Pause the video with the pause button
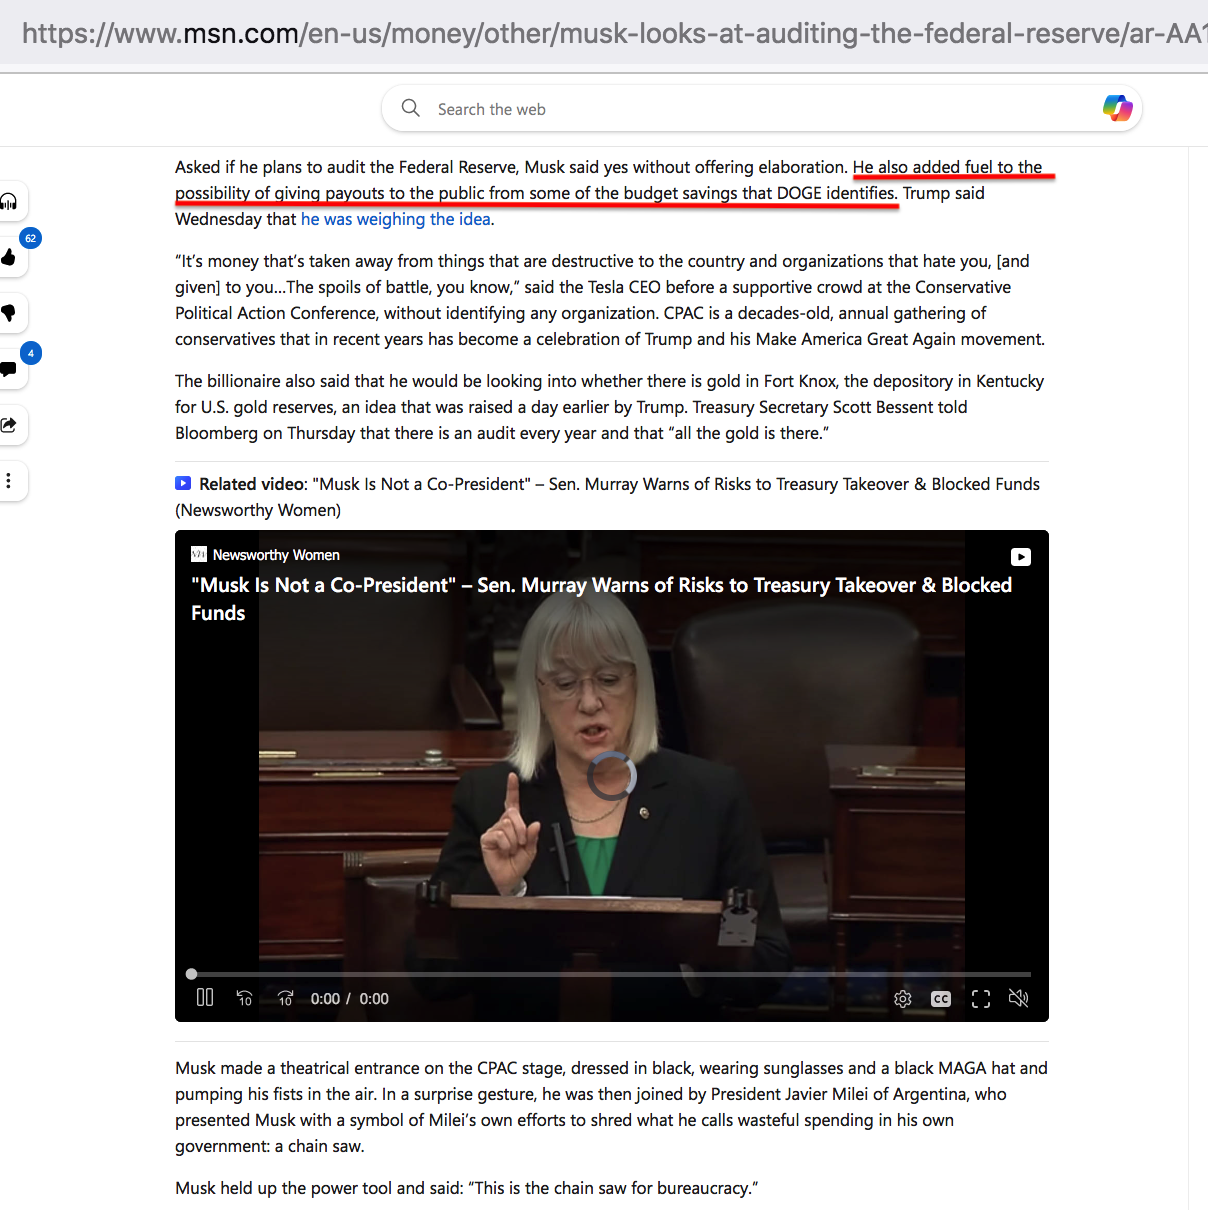Image resolution: width=1208 pixels, height=1210 pixels. coord(205,997)
